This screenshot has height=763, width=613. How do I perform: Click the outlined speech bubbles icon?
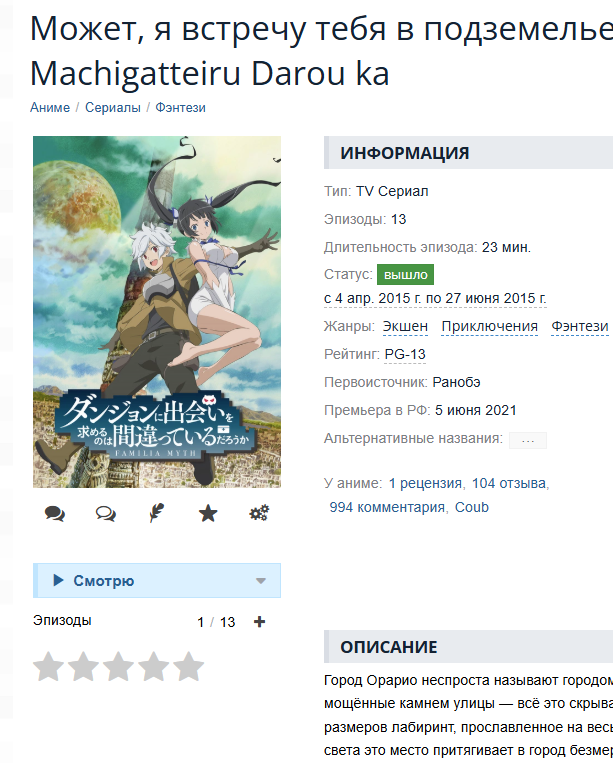point(106,513)
